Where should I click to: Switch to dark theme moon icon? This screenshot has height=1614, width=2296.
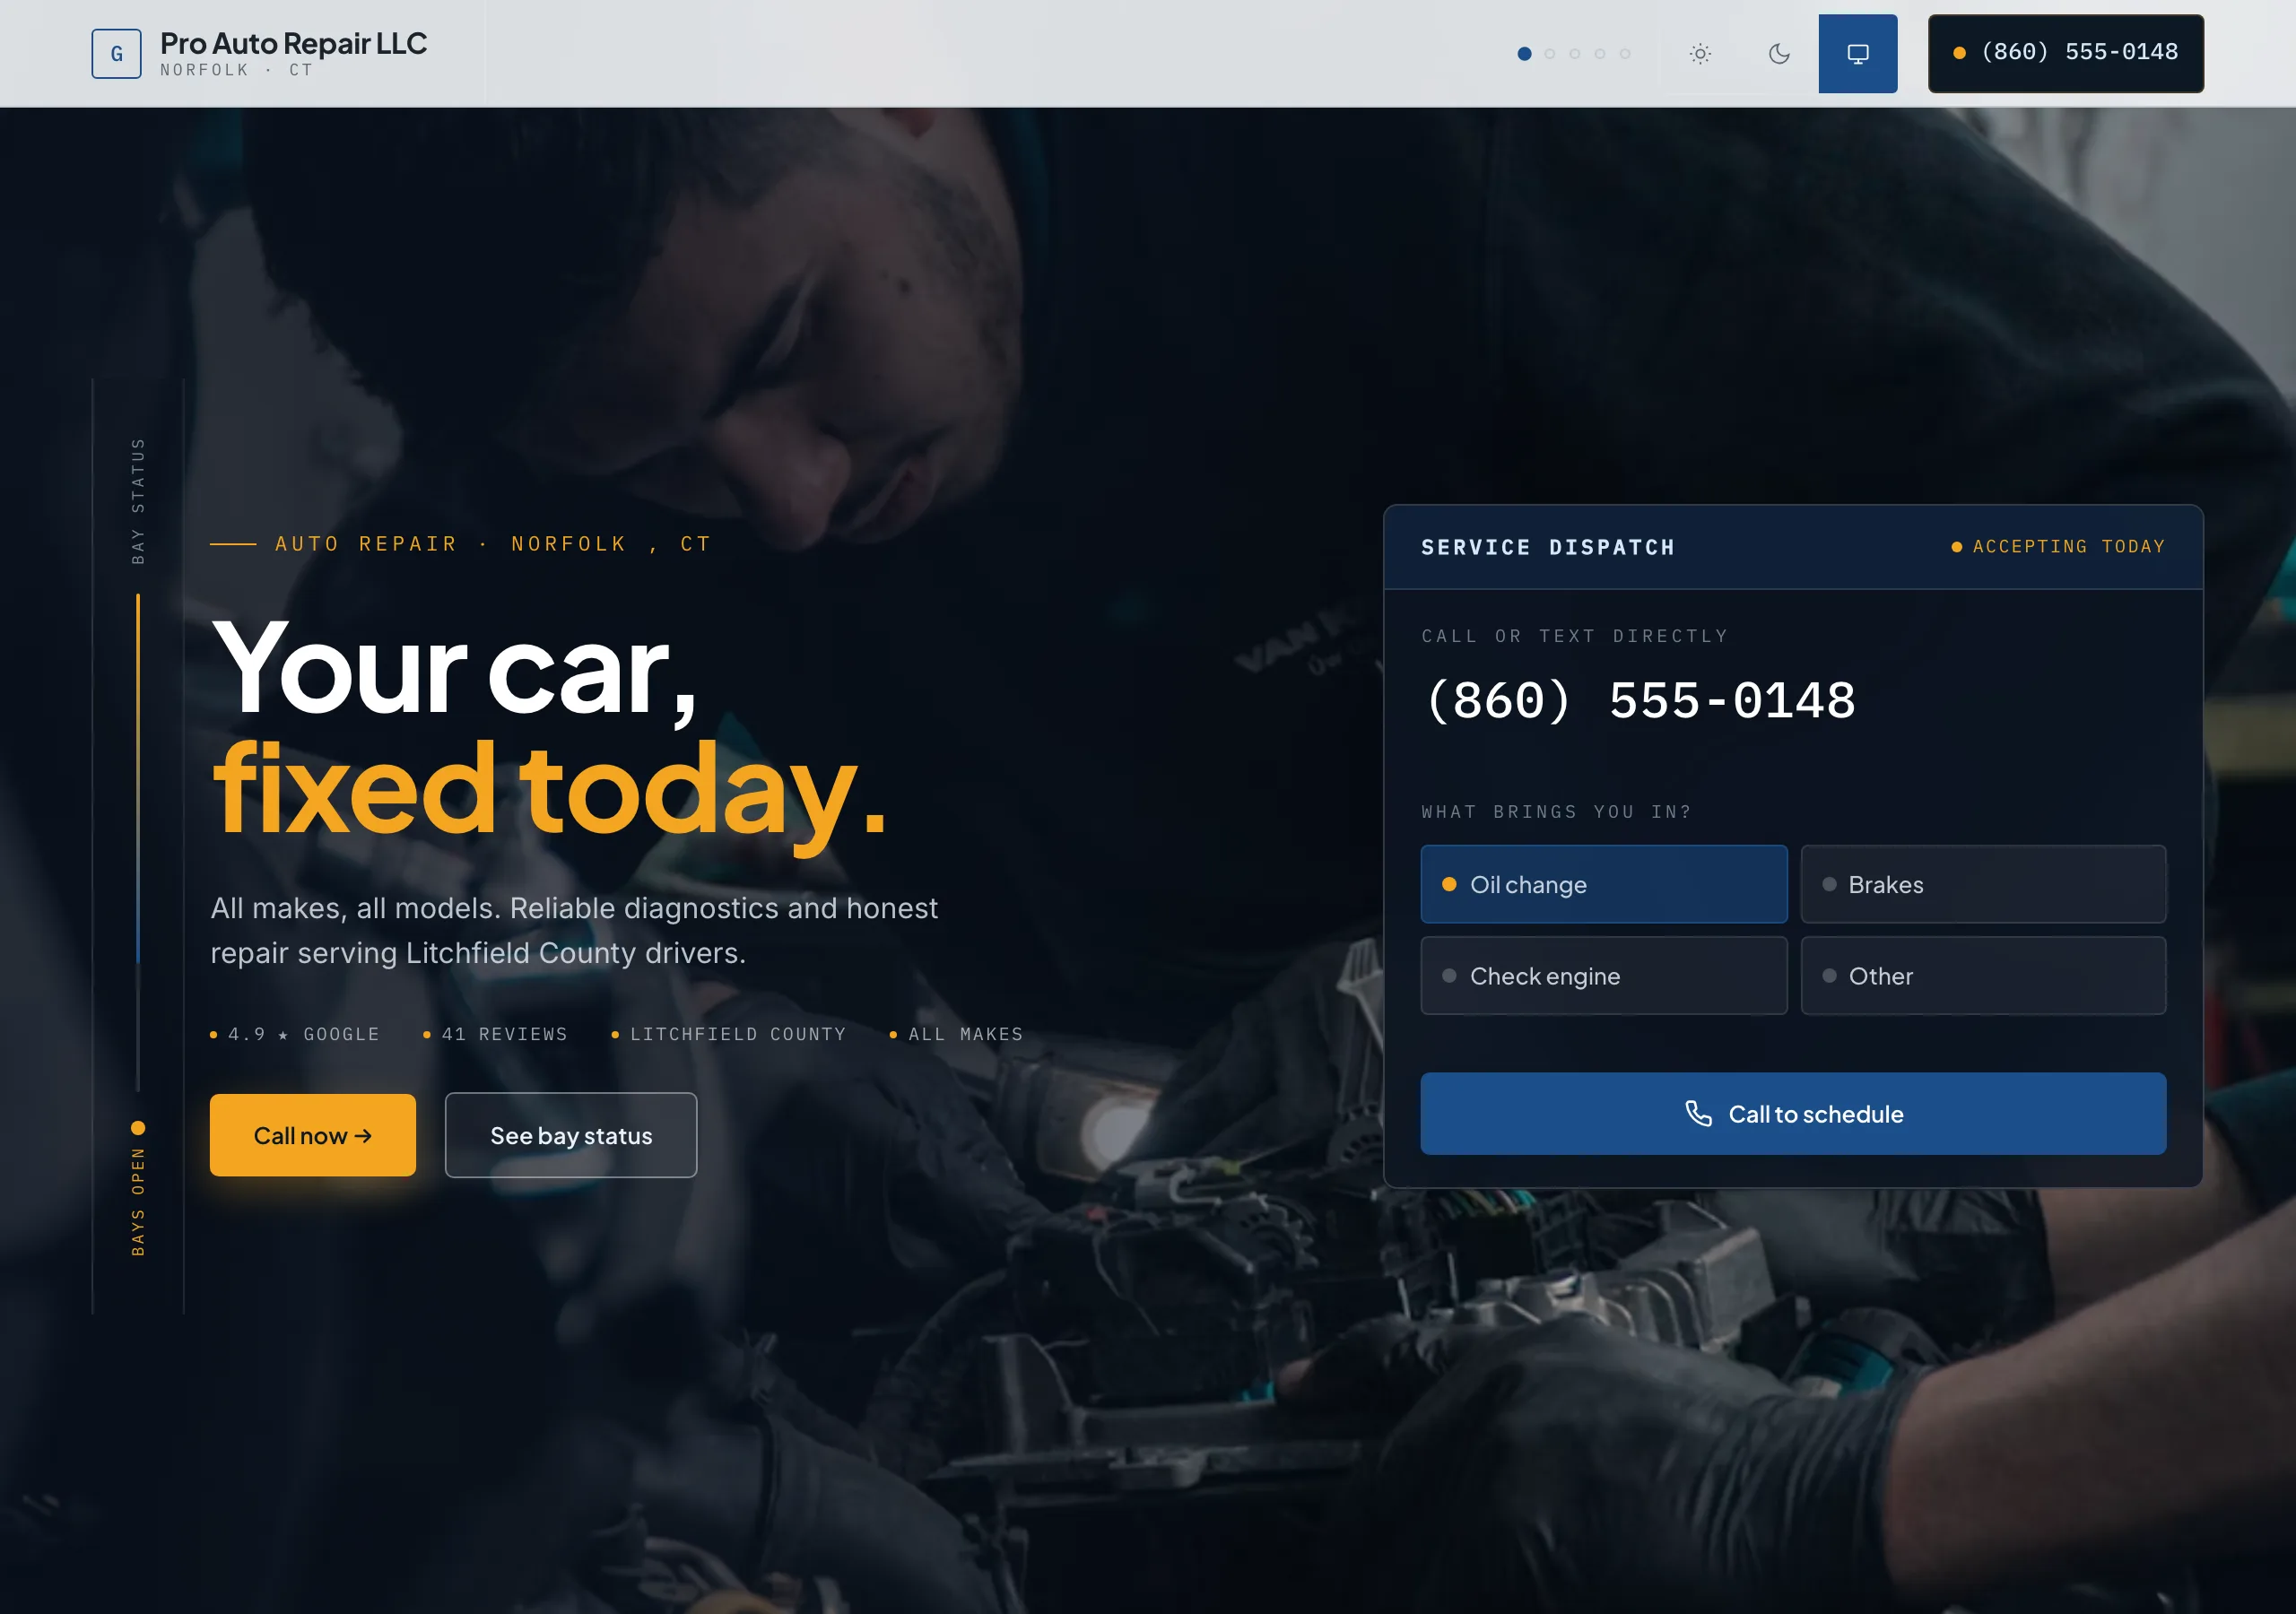click(1779, 54)
